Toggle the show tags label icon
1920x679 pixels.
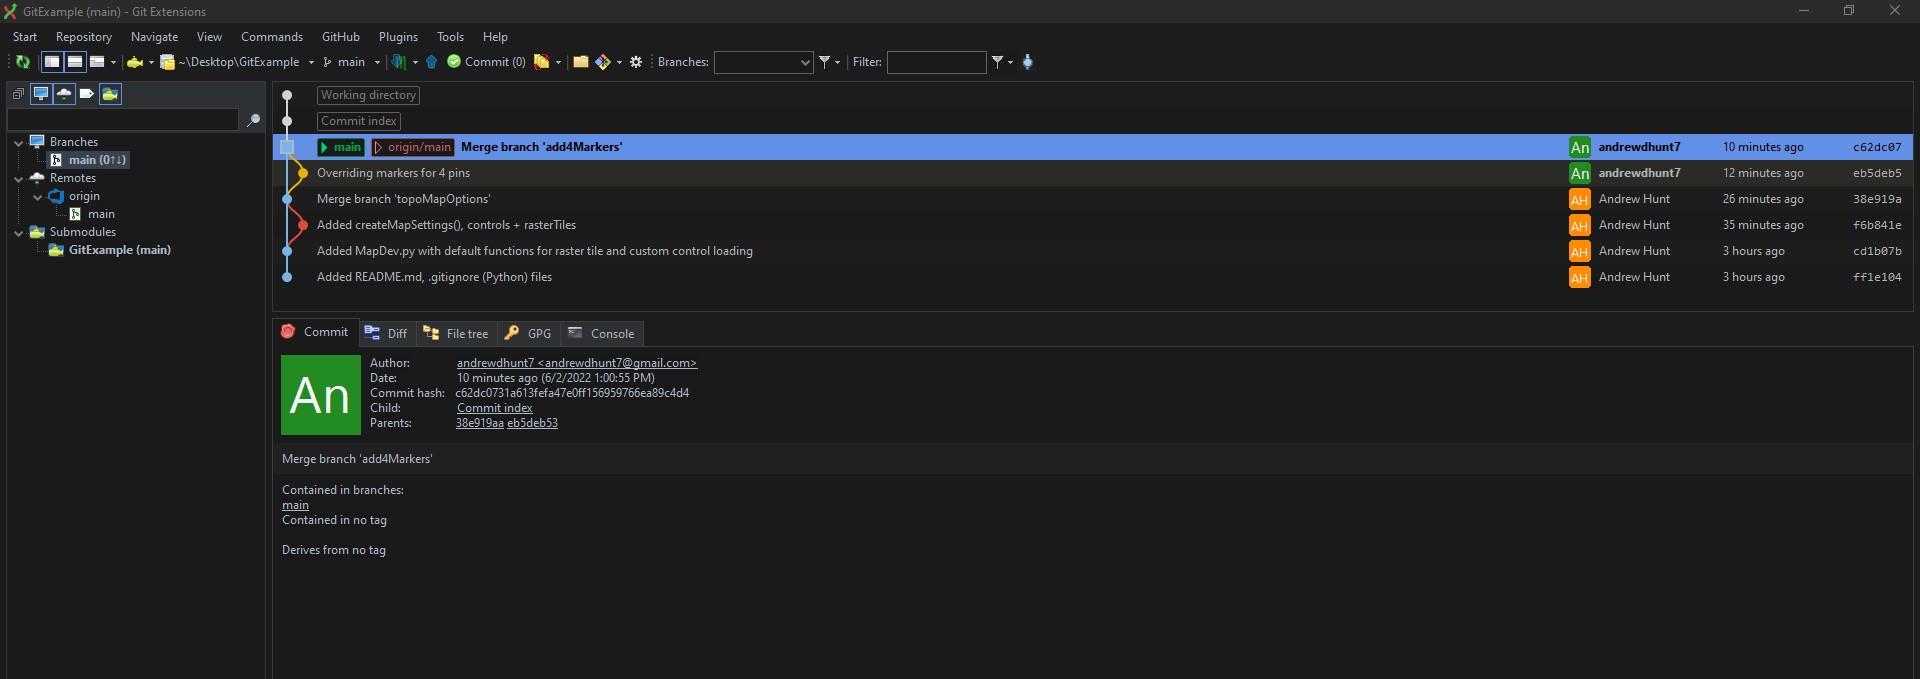coord(87,94)
